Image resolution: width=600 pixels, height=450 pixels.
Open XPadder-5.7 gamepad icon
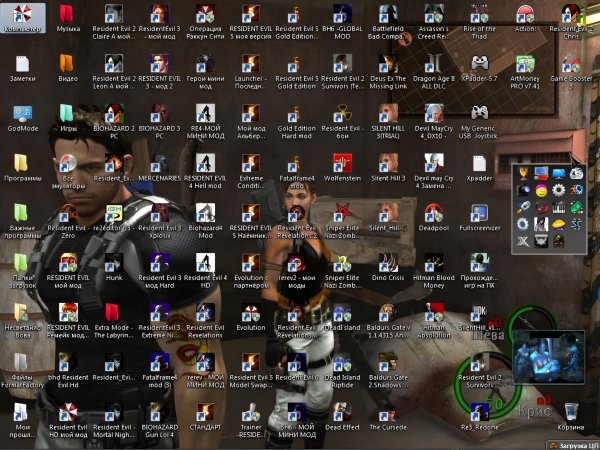click(479, 68)
